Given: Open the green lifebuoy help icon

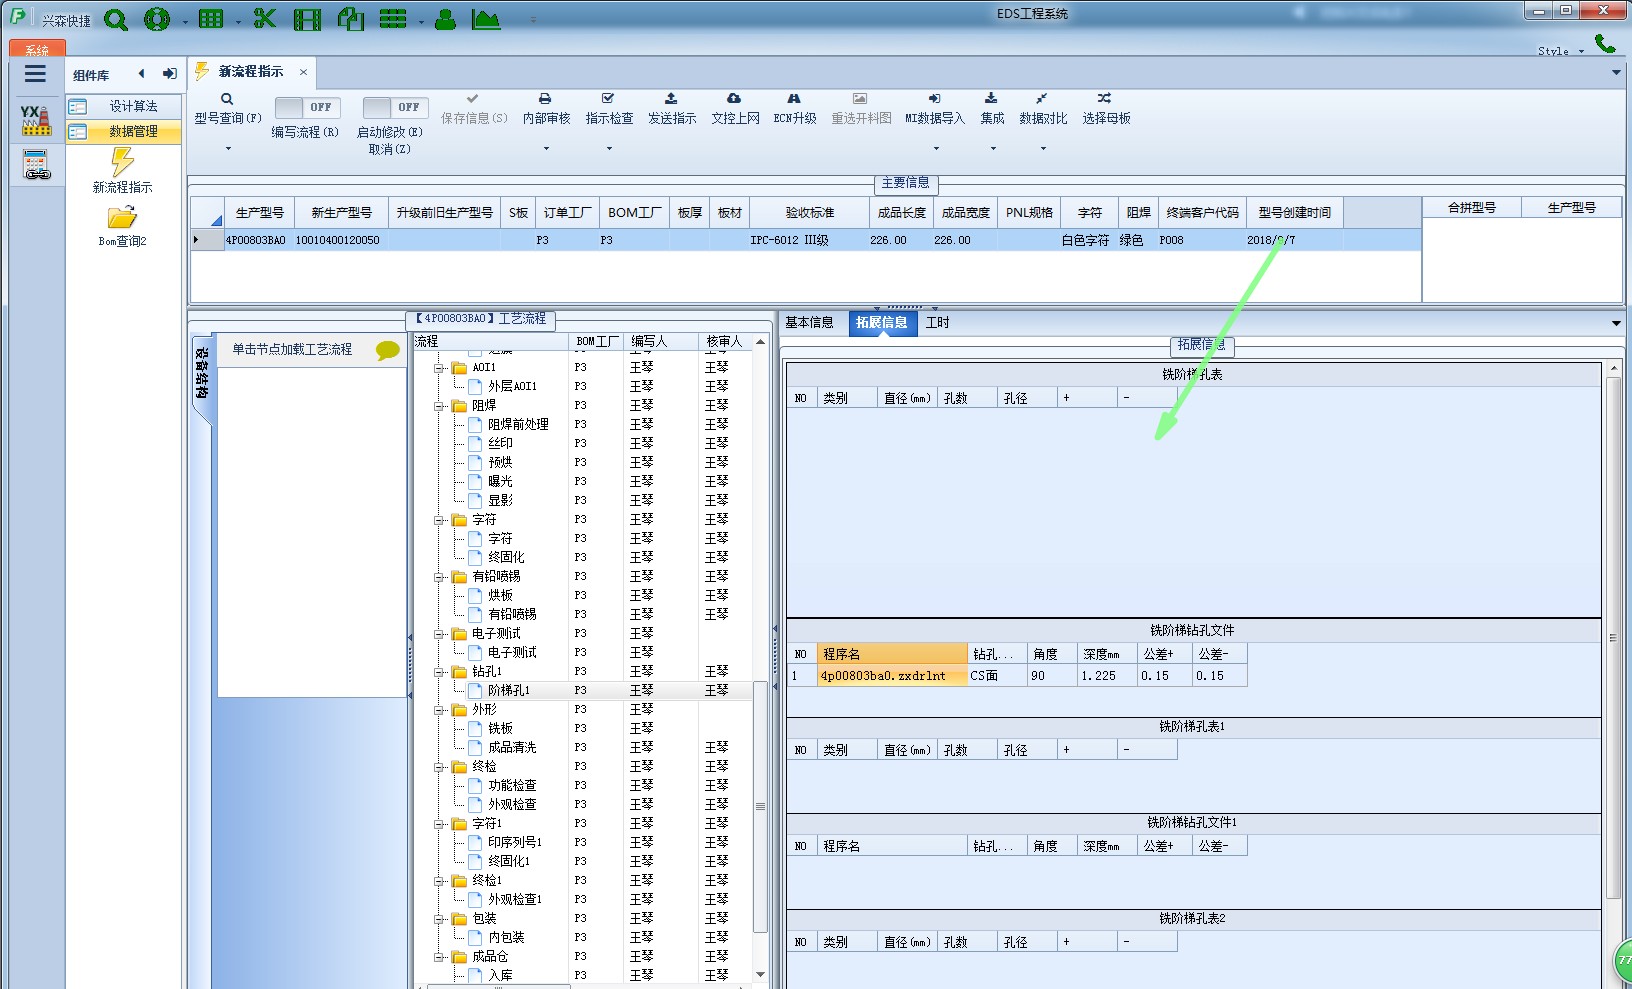Looking at the screenshot, I should (157, 19).
